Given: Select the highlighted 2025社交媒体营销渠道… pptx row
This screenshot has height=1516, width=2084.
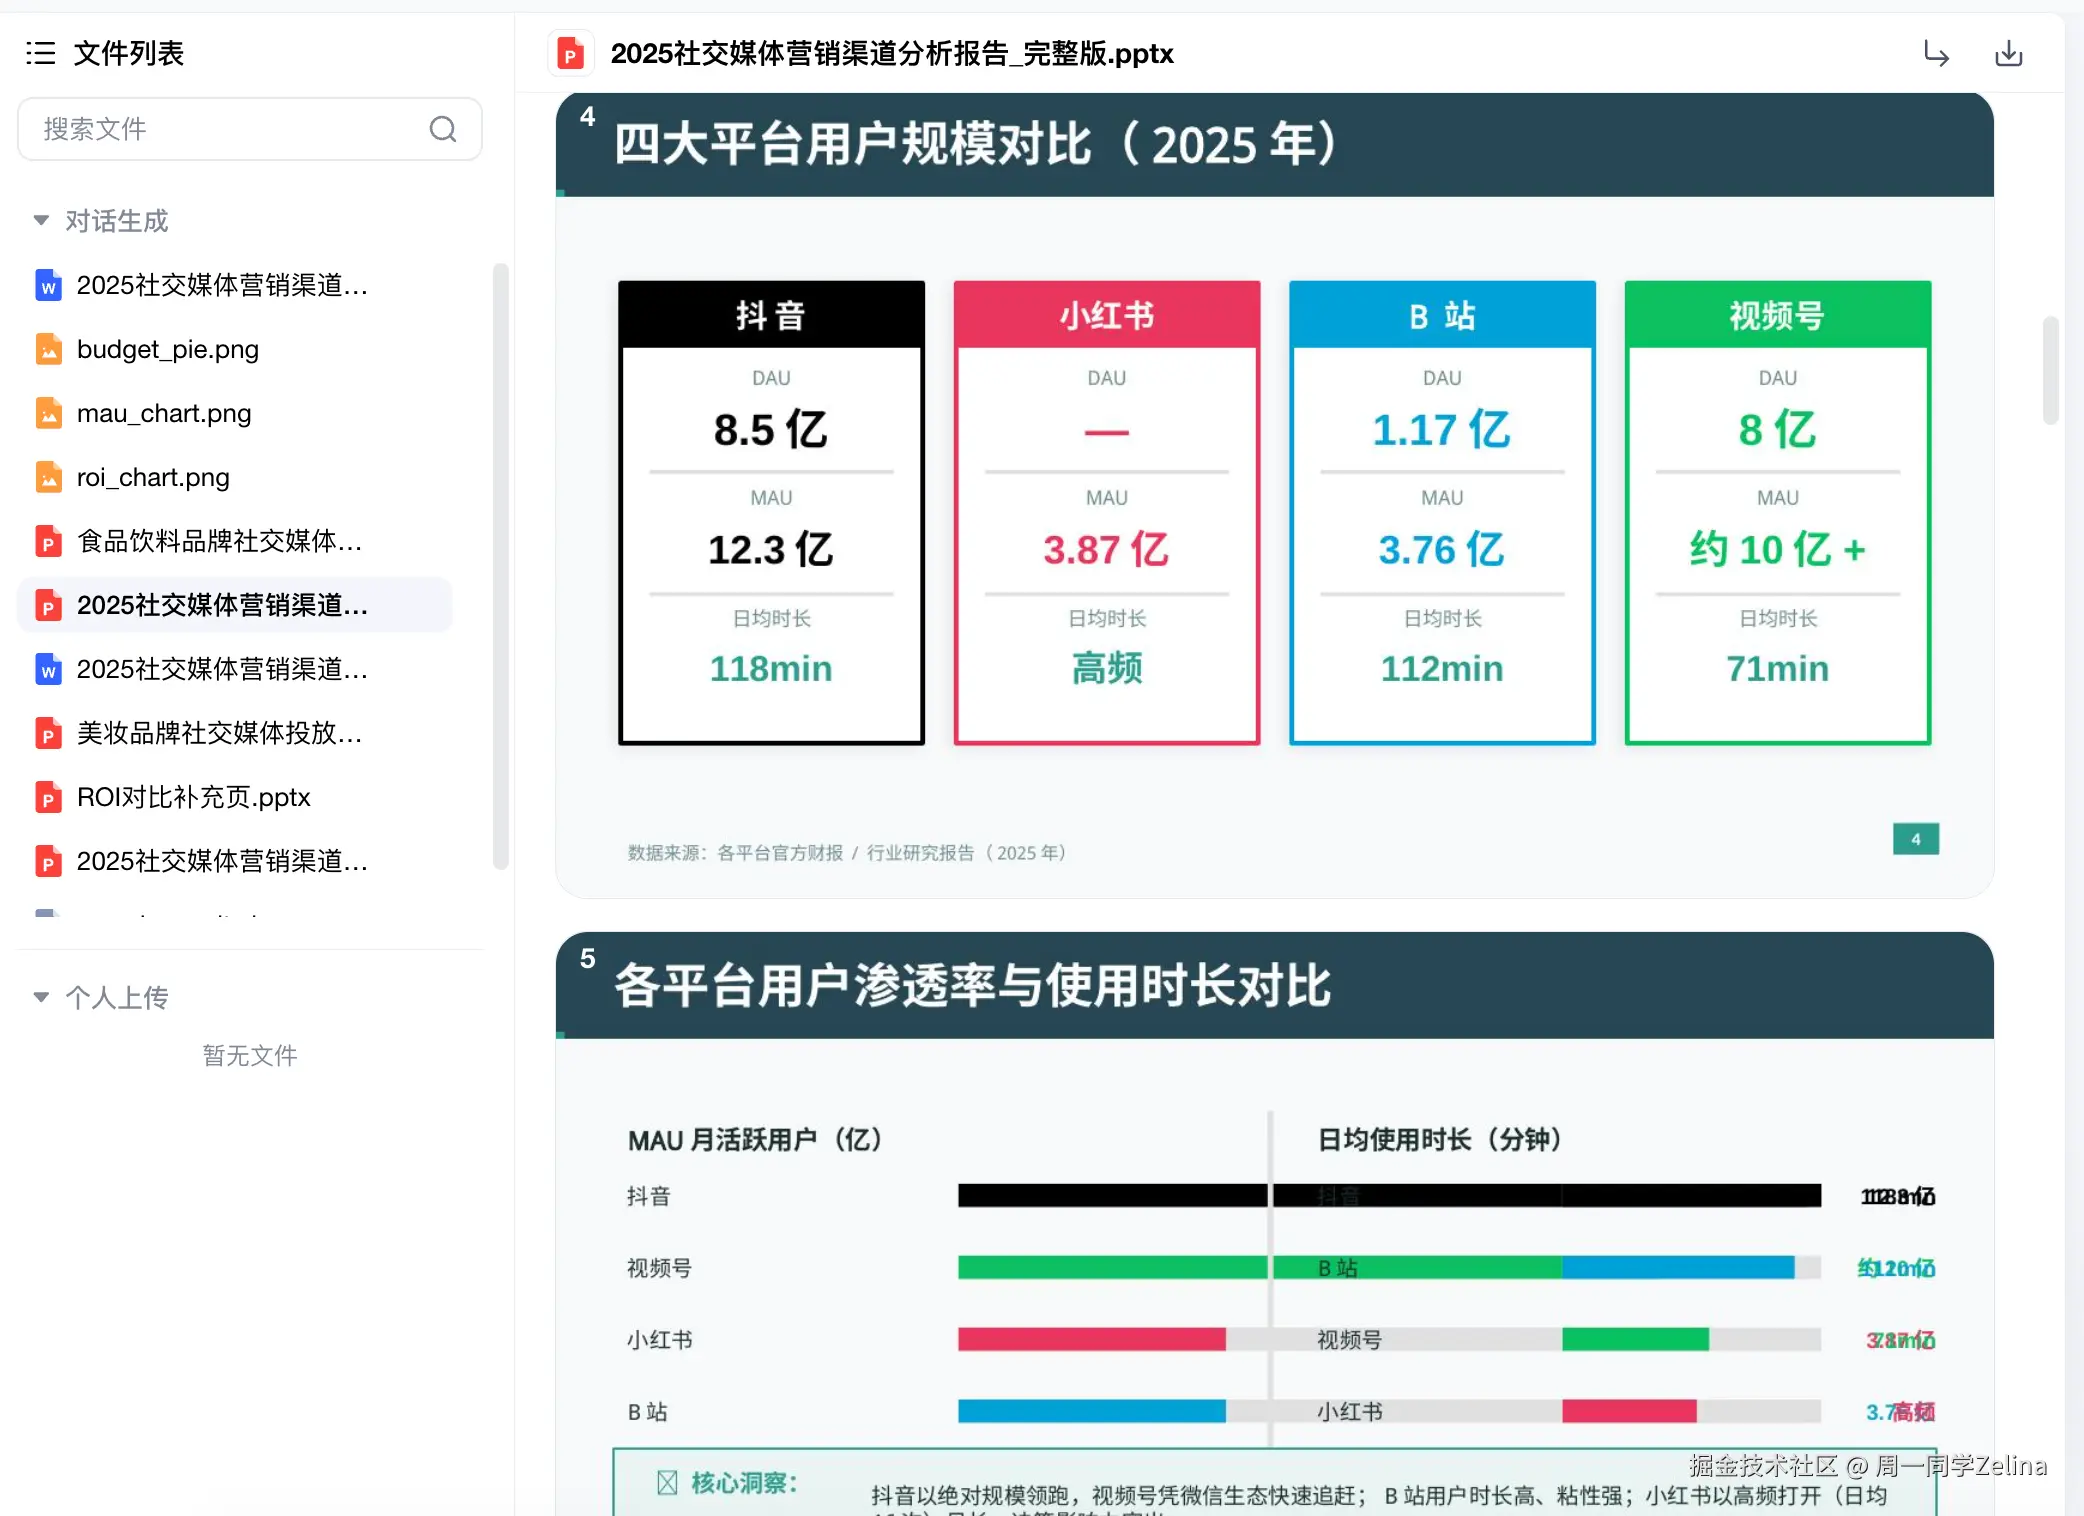Looking at the screenshot, I should 235,605.
